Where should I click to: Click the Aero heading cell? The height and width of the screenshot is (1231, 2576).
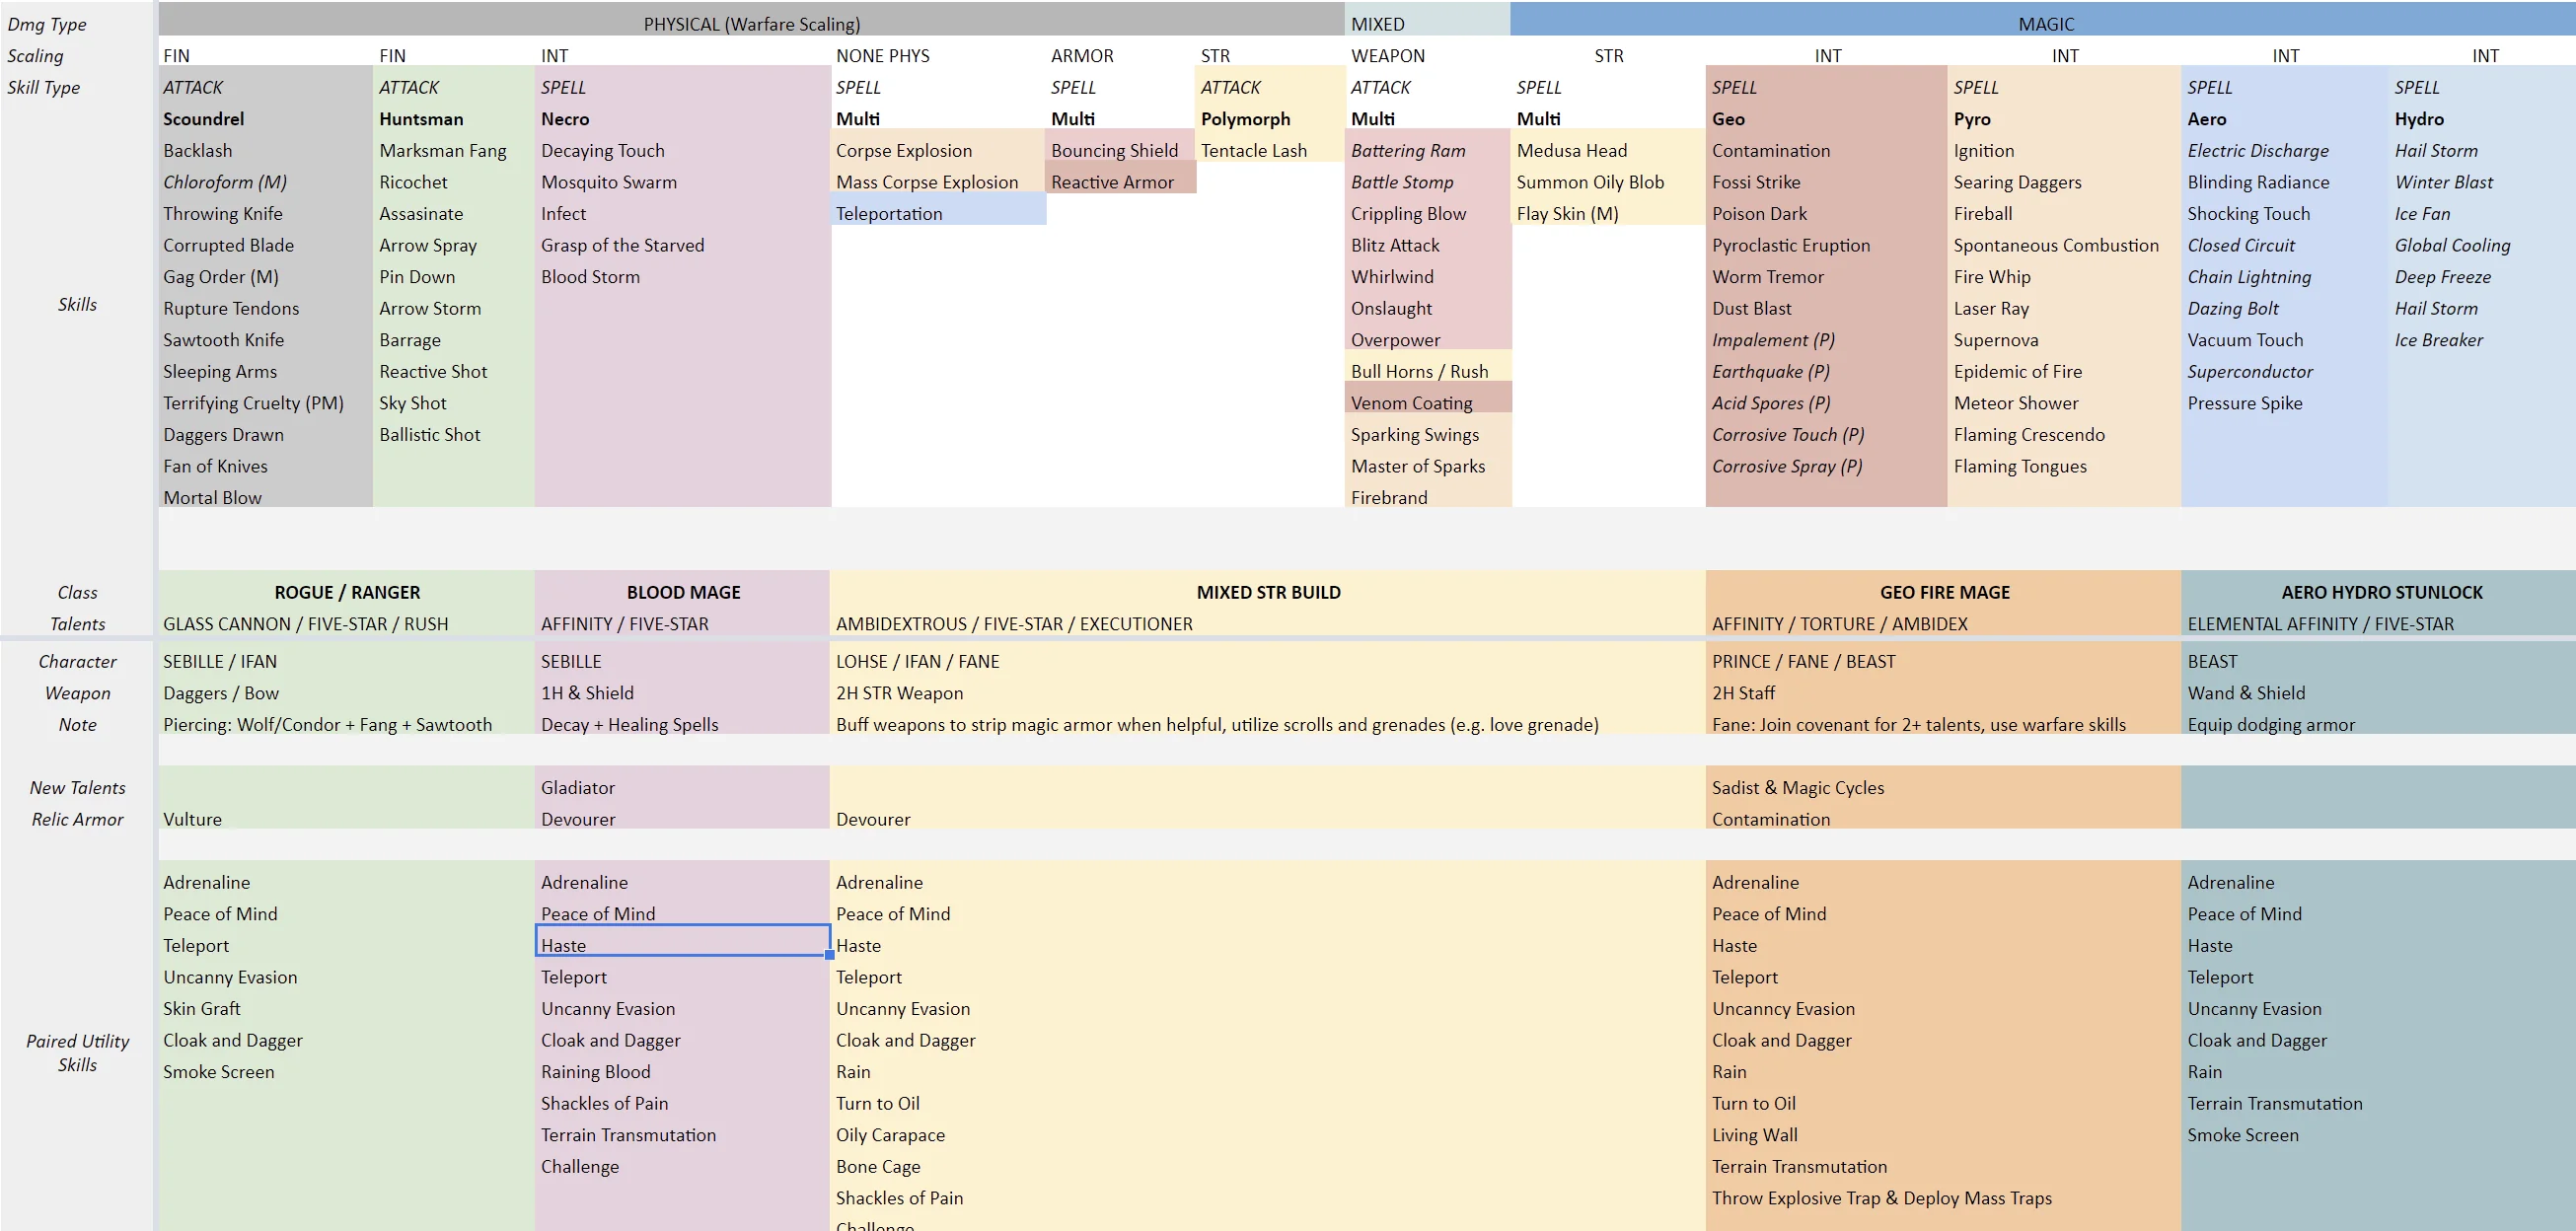click(2284, 119)
